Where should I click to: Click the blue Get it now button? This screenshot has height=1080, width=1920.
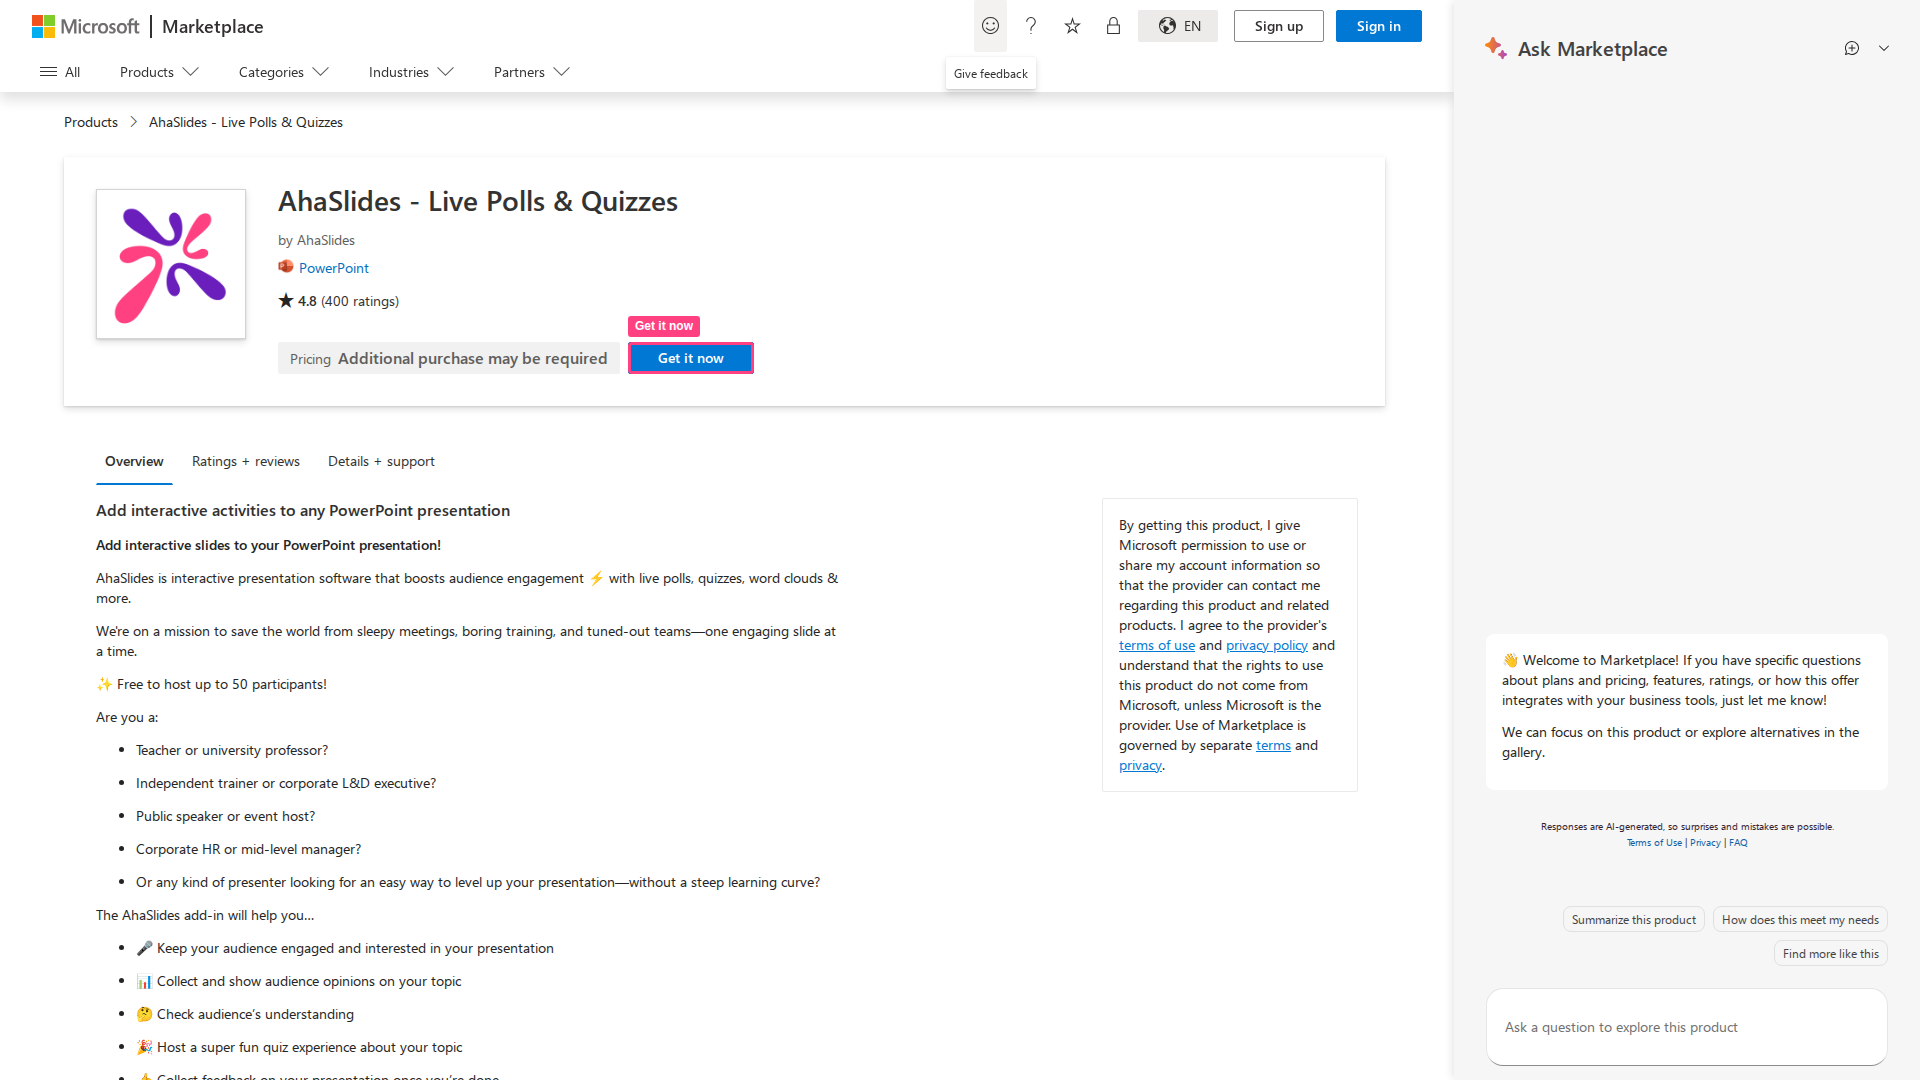(x=691, y=358)
